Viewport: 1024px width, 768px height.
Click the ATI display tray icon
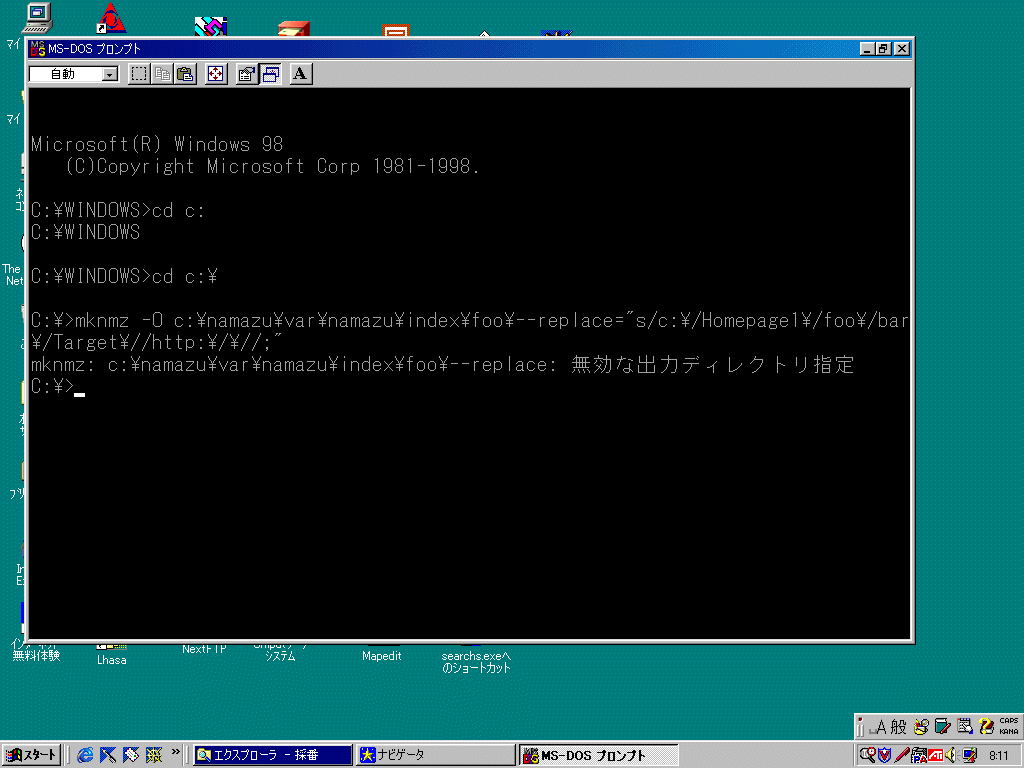[936, 755]
